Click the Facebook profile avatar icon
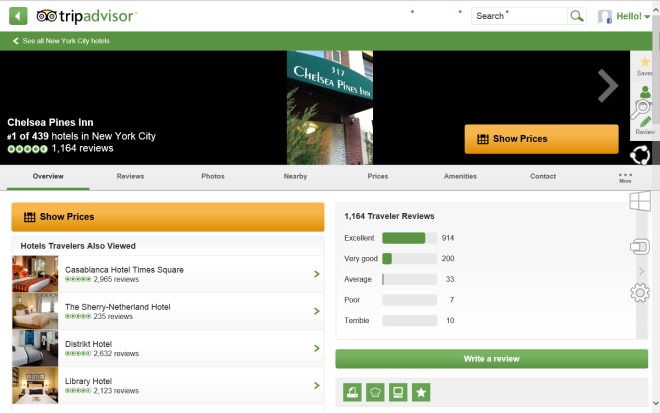 605,16
